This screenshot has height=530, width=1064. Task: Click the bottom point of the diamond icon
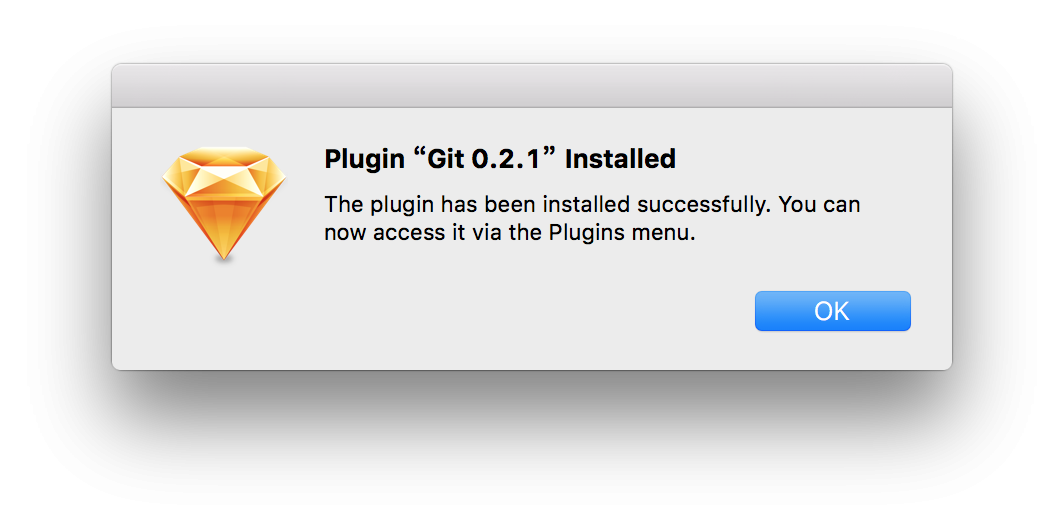click(224, 255)
